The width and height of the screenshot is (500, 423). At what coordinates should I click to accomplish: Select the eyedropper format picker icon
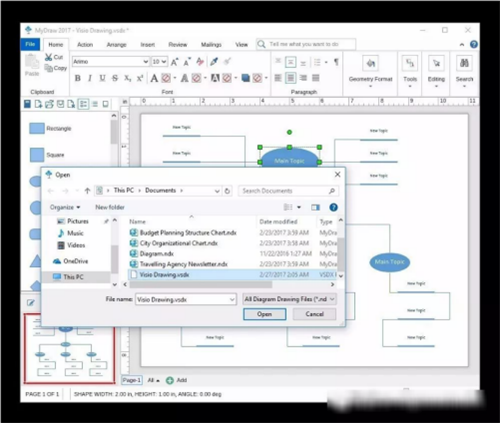point(214,61)
